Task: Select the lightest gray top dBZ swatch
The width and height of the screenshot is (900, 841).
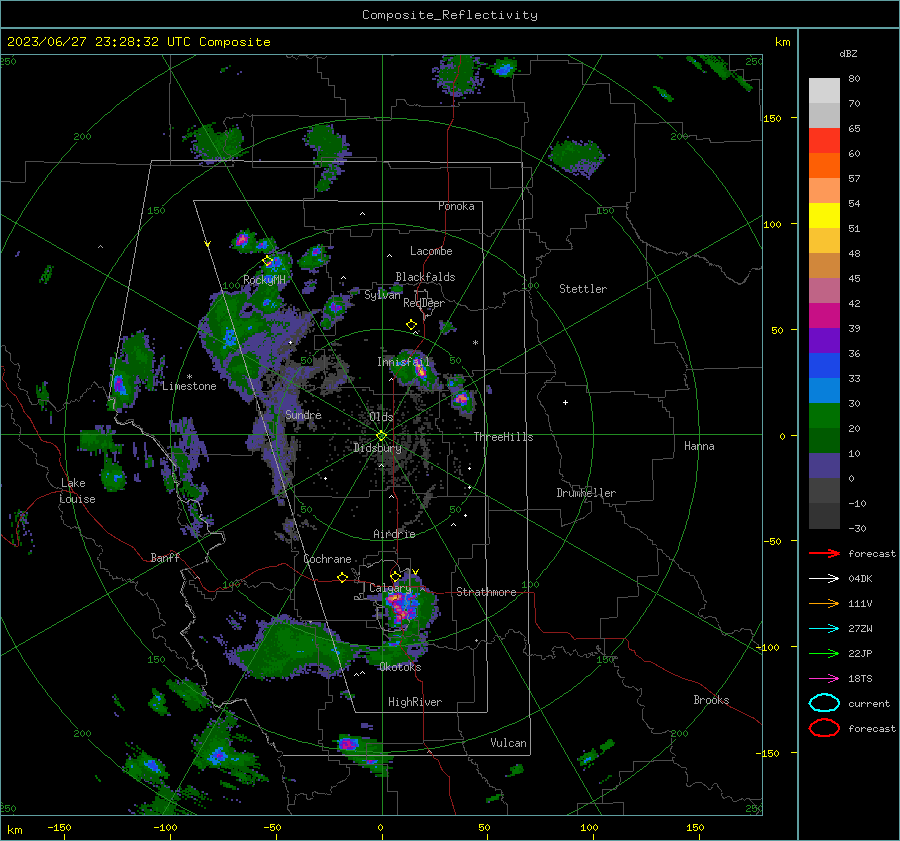Action: pyautogui.click(x=824, y=91)
